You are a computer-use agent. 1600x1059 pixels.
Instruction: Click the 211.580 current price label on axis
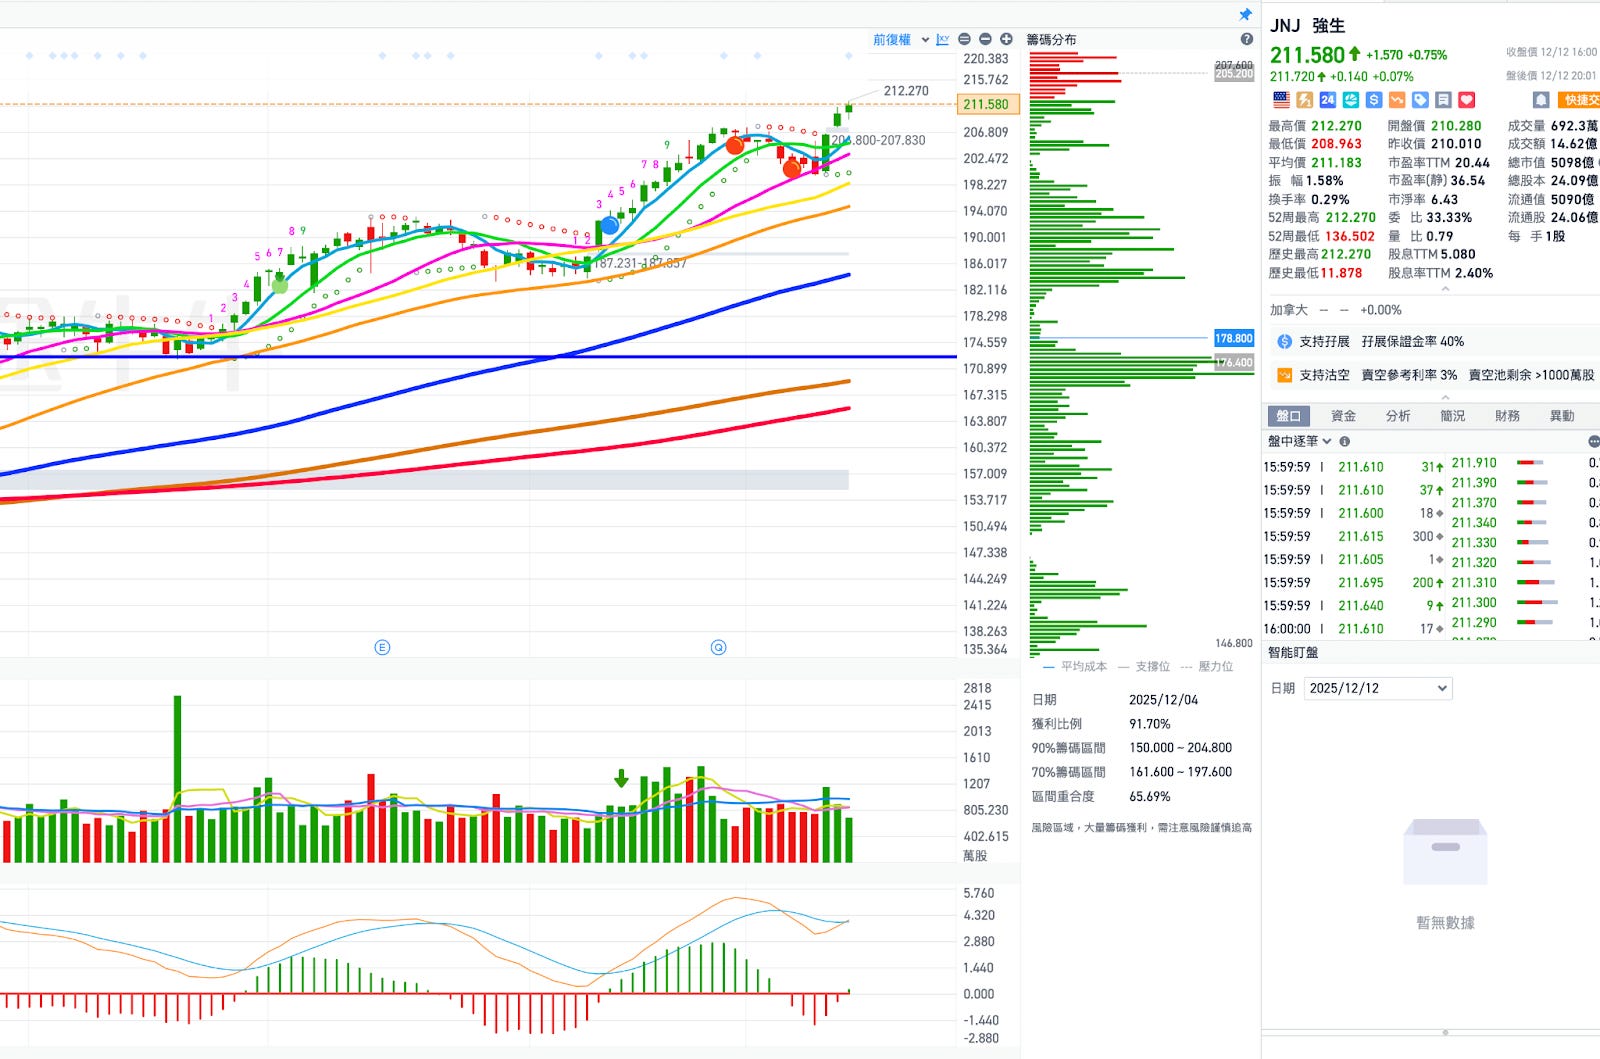[988, 104]
